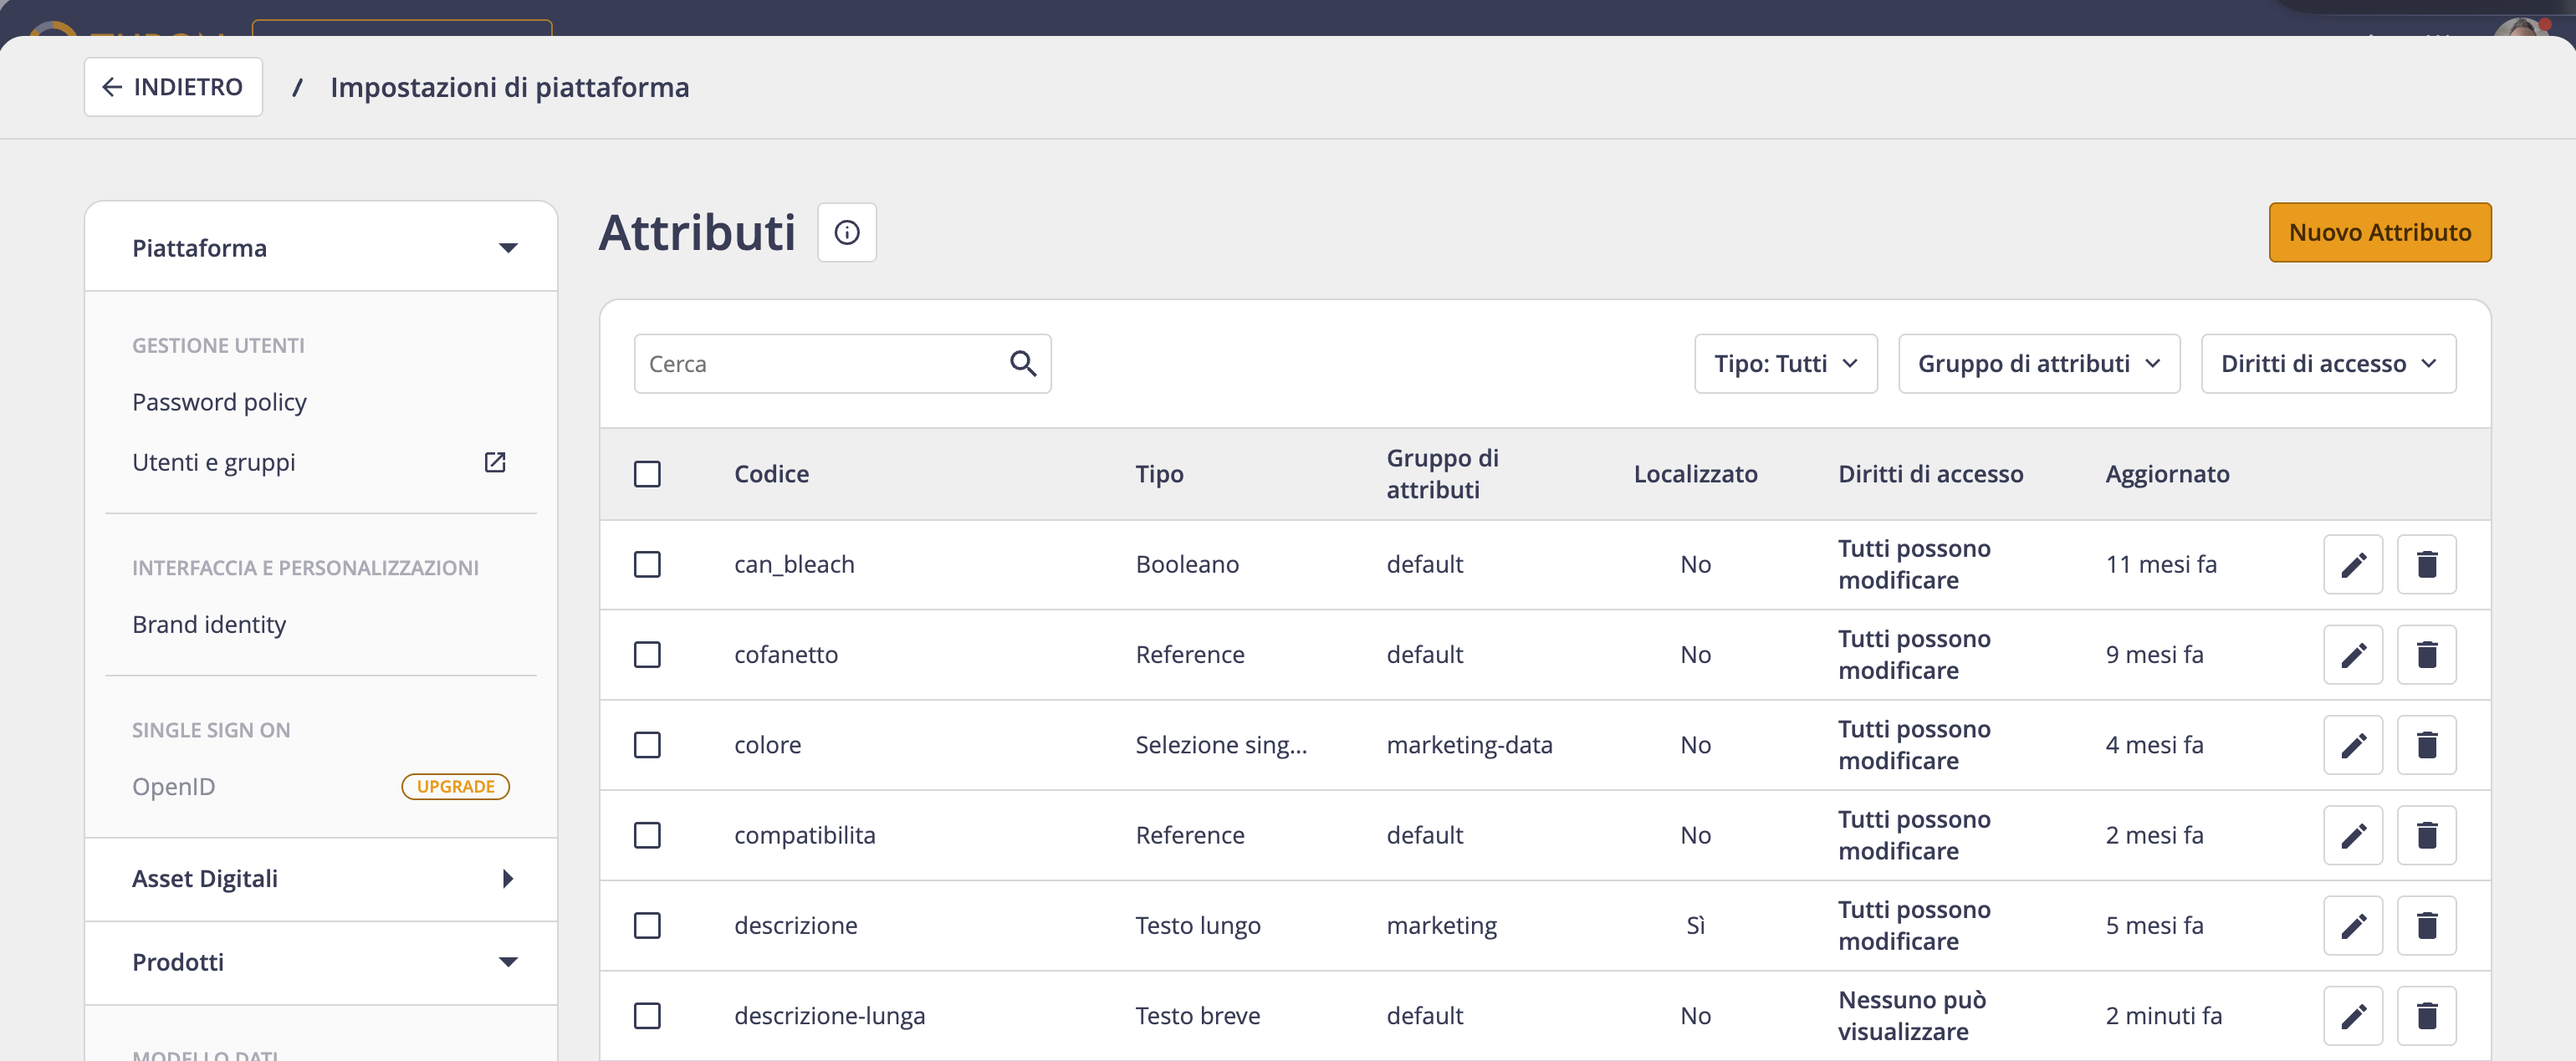This screenshot has width=2576, height=1061.
Task: Click the descrizione-lunga code cell
Action: (x=829, y=1016)
